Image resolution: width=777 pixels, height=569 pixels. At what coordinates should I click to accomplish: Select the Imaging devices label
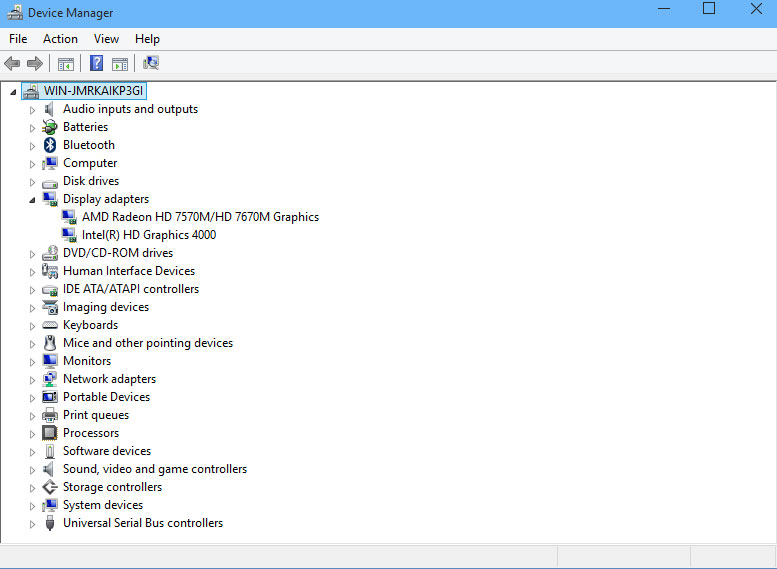106,307
